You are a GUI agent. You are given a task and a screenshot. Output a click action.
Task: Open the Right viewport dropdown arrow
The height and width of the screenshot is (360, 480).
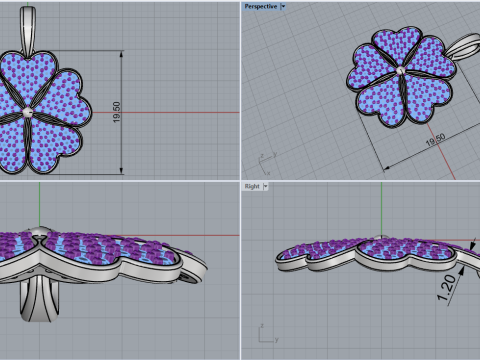click(265, 186)
